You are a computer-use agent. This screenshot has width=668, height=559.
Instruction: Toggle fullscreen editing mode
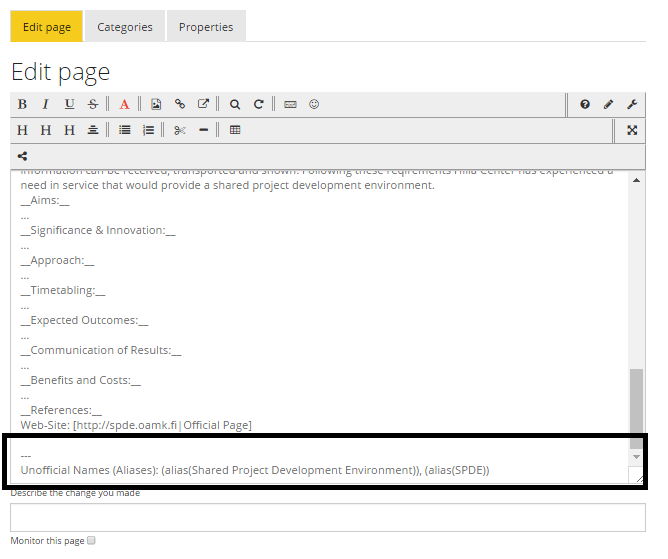point(632,130)
